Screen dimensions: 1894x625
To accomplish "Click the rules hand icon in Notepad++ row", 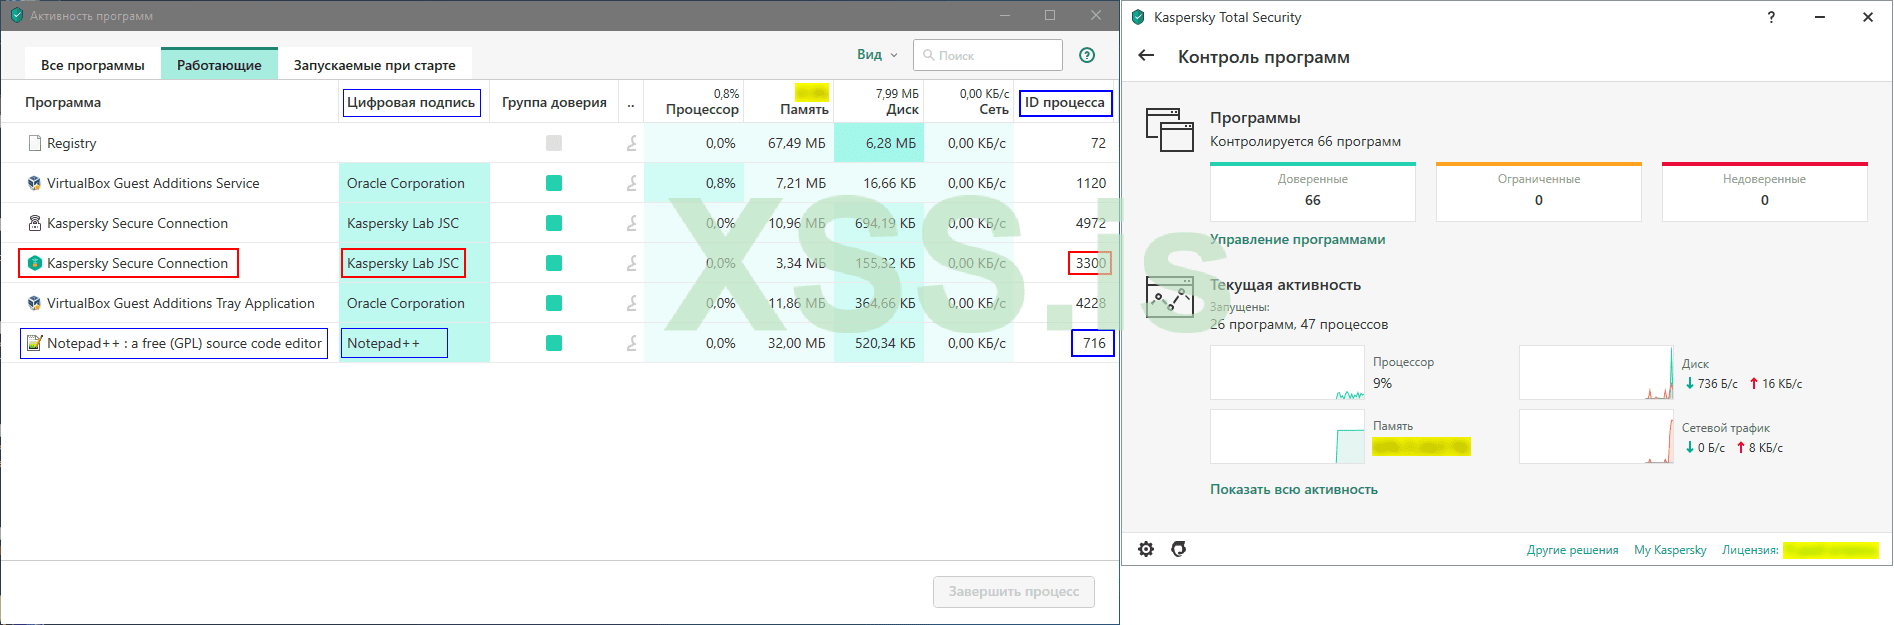I will point(631,343).
